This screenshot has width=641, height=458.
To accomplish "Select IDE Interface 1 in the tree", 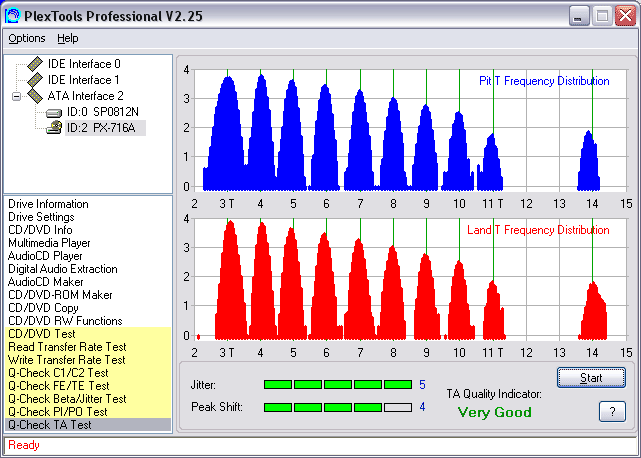I will pyautogui.click(x=84, y=80).
